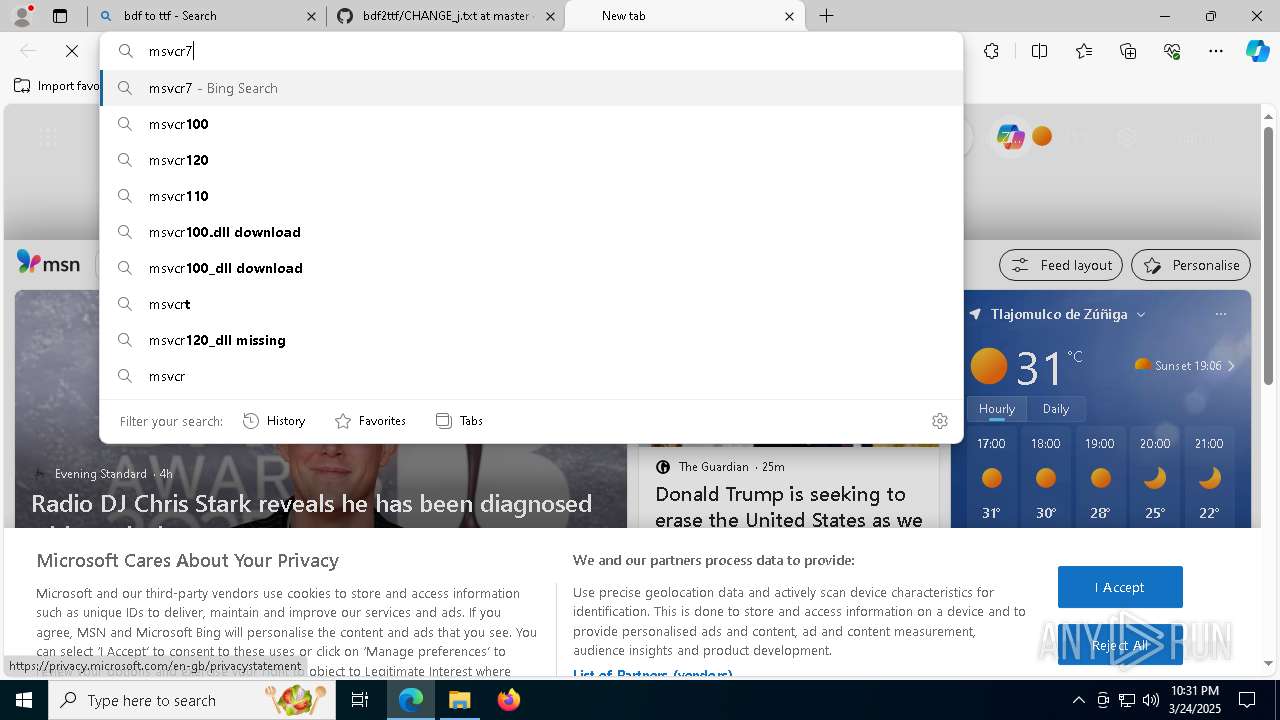Open the Extensions puzzle icon
Screen dimensions: 1280x720
(991, 51)
